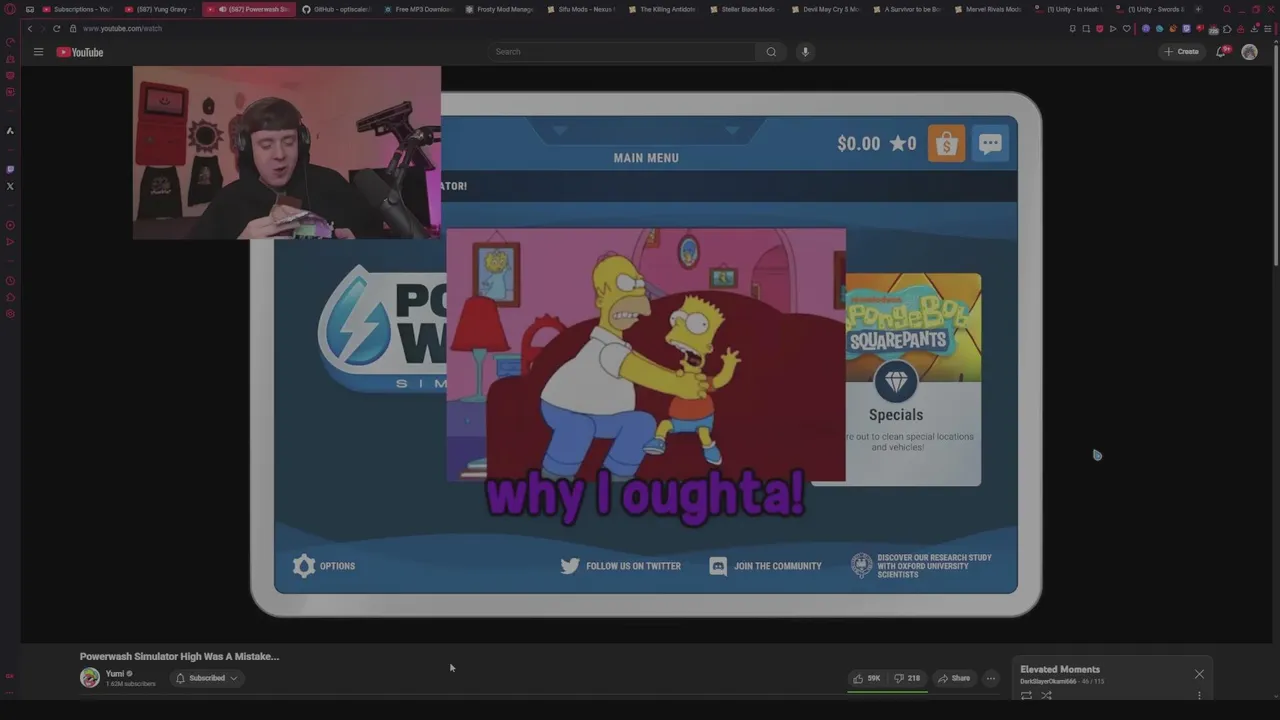Viewport: 1280px width, 720px height.
Task: Click into the YouTube search field
Action: (623, 52)
